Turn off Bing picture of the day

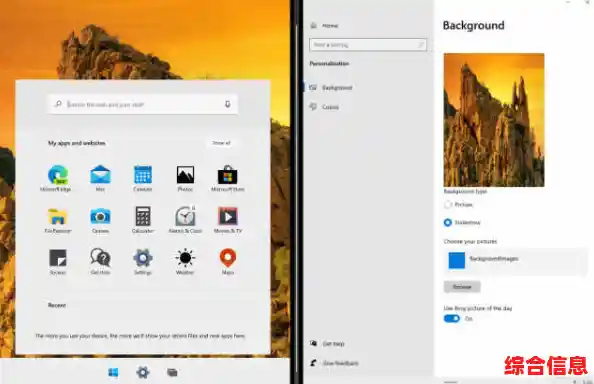click(452, 318)
